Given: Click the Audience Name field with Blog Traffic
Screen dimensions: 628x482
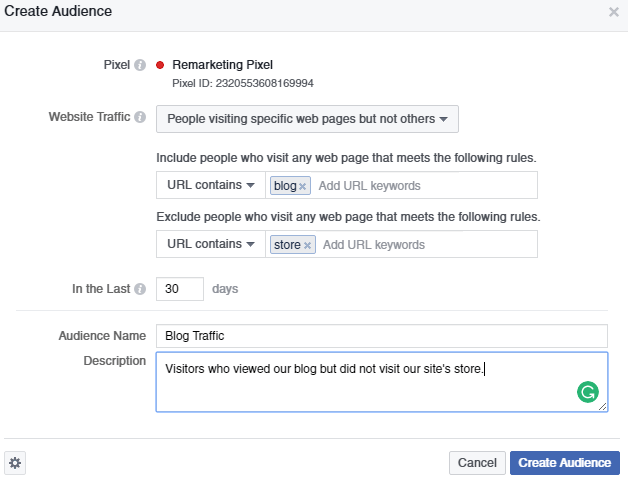Looking at the screenshot, I should click(x=381, y=336).
